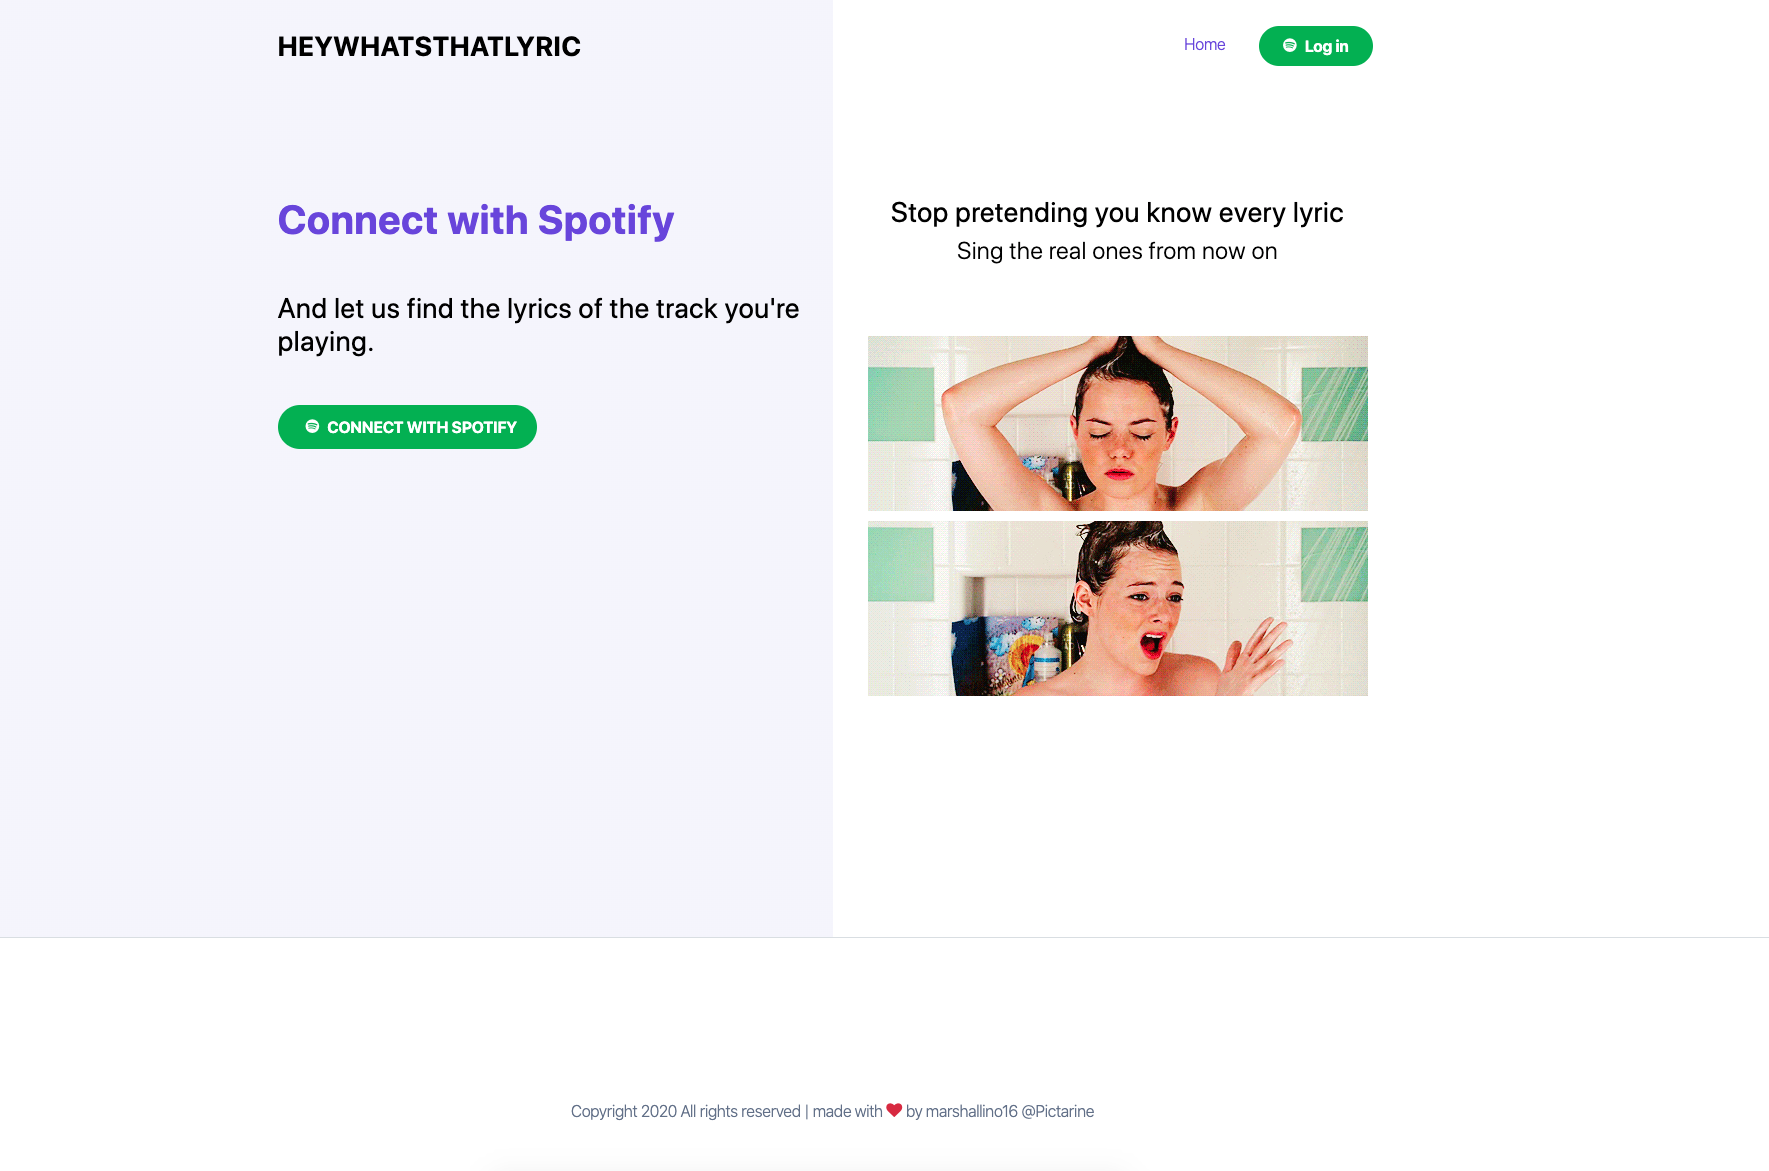1769x1171 pixels.
Task: Click the left gray info panel background
Action: click(415, 700)
